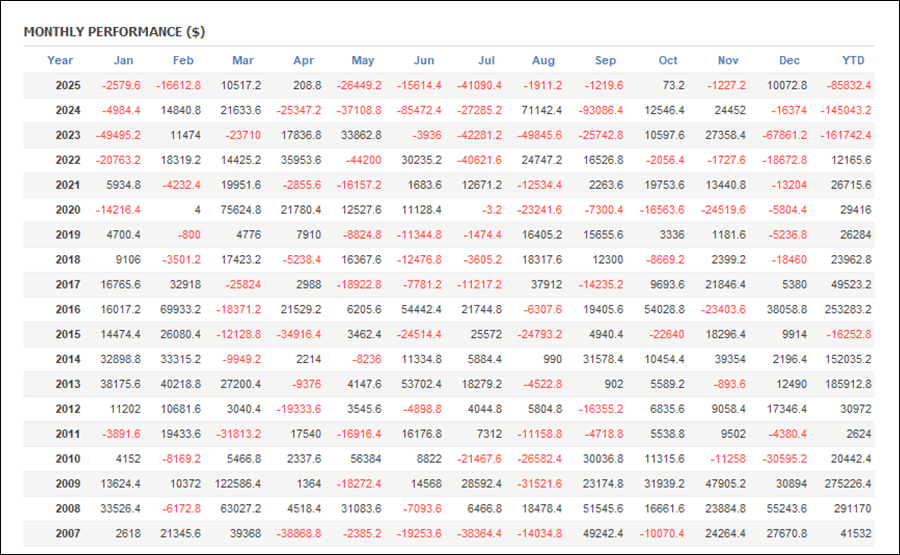Screen dimensions: 900x555
Task: Click the 2020 year row label
Action: (68, 210)
